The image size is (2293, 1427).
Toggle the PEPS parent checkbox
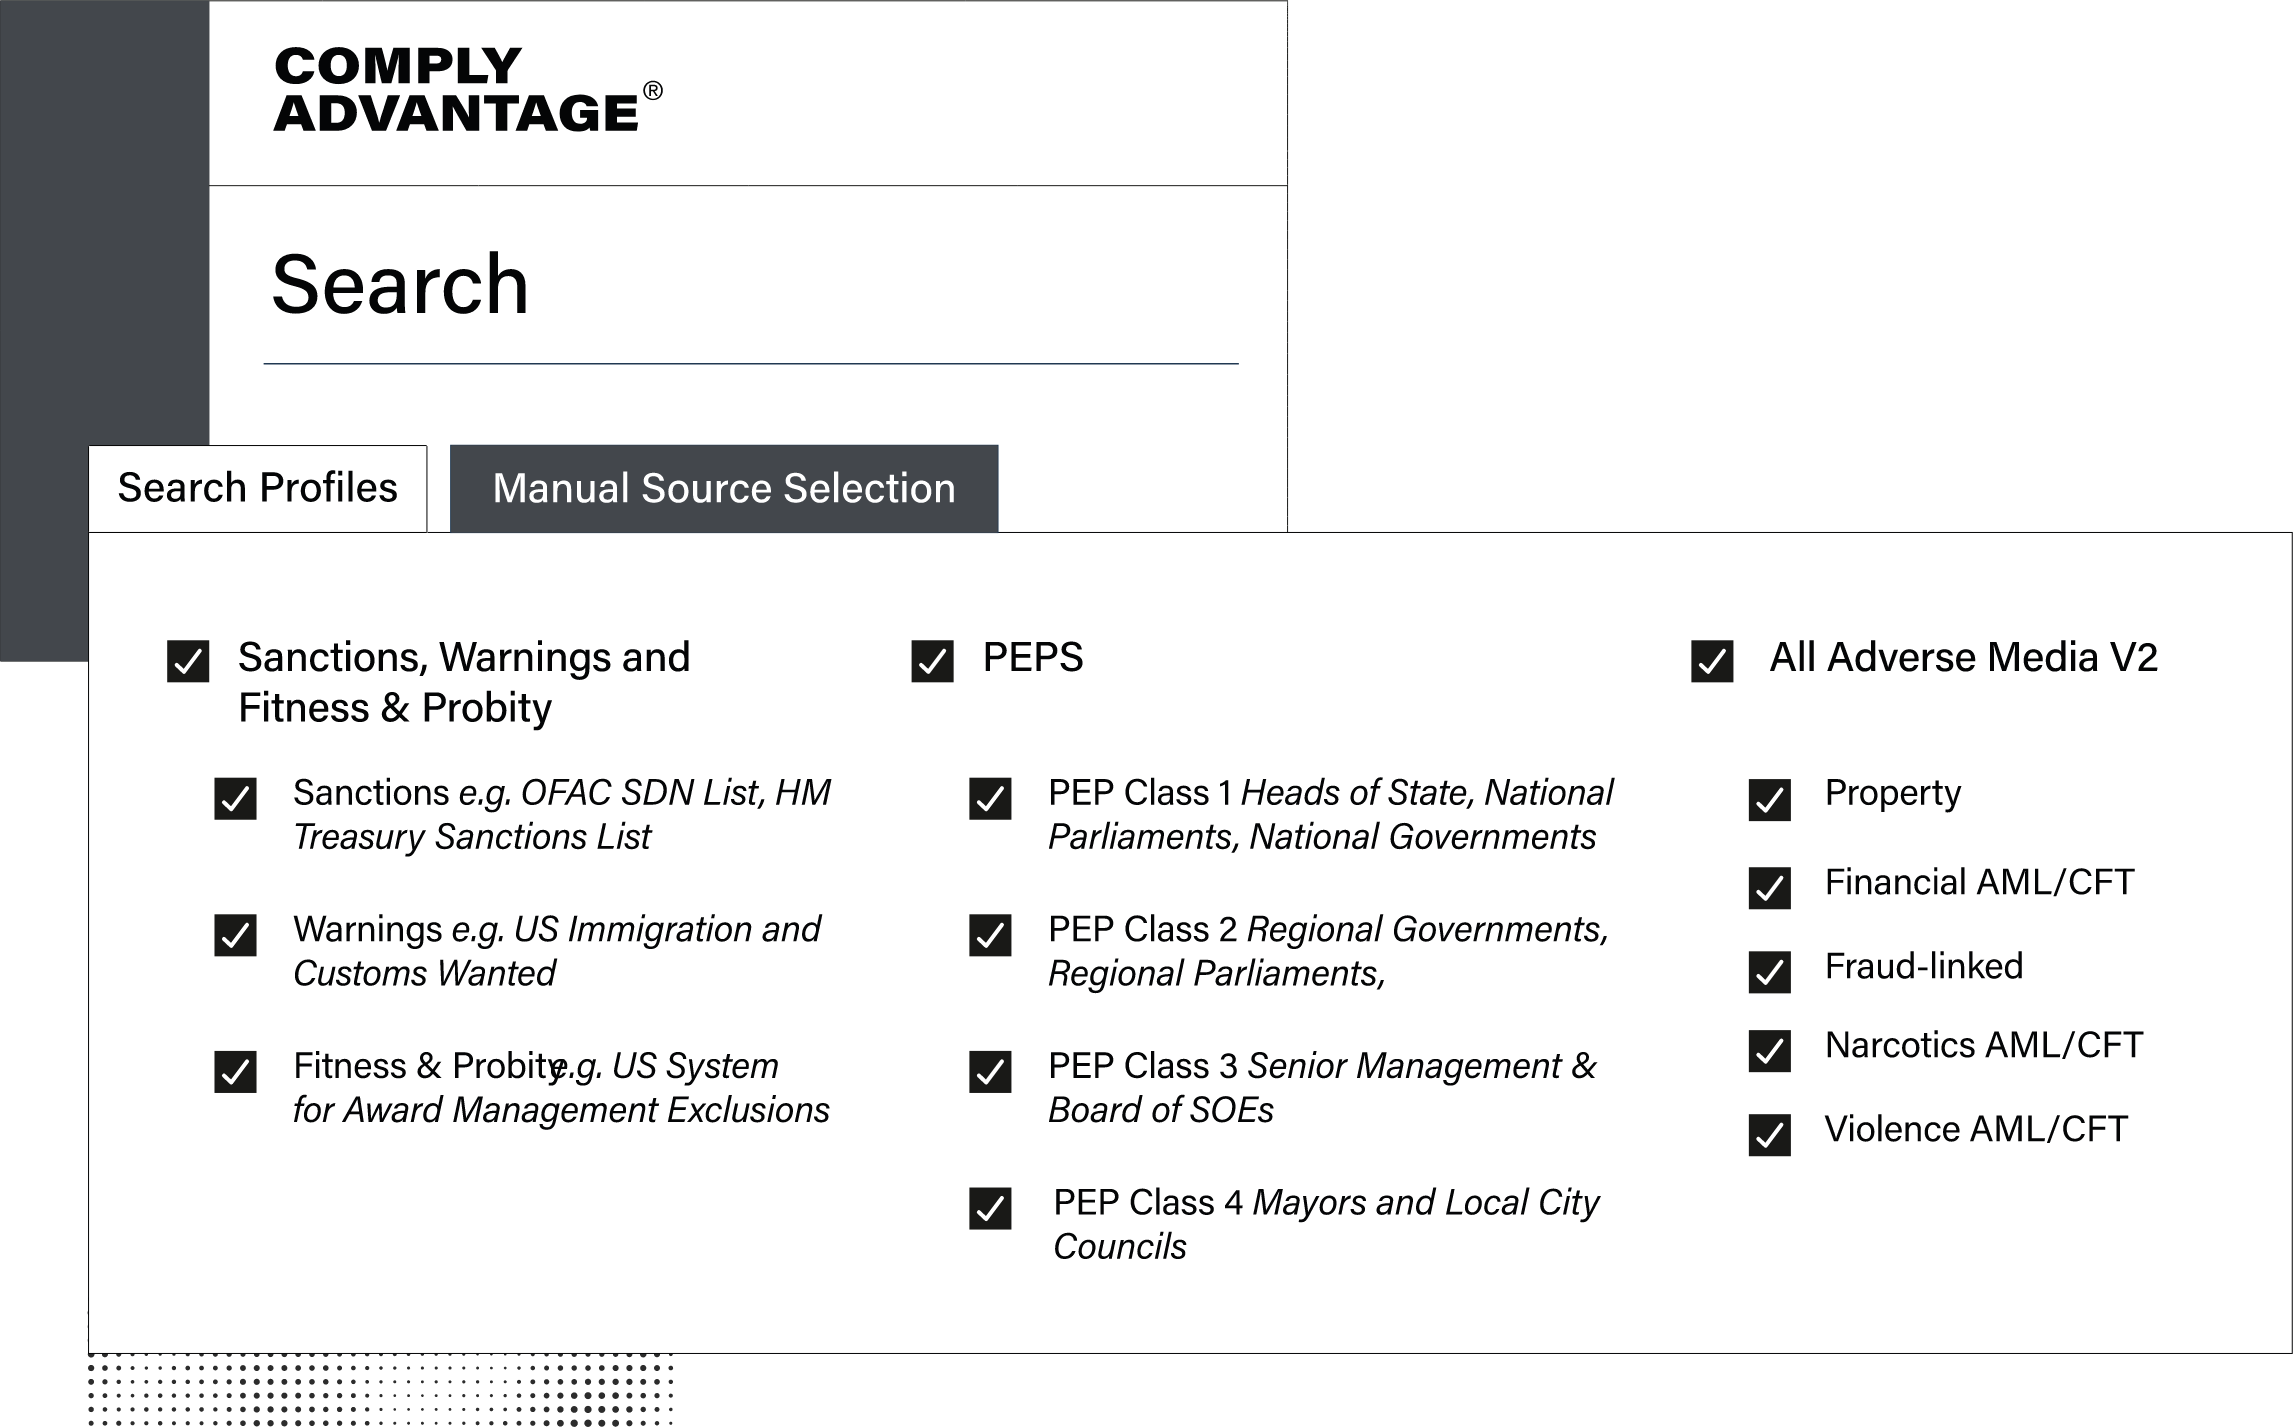point(932,661)
